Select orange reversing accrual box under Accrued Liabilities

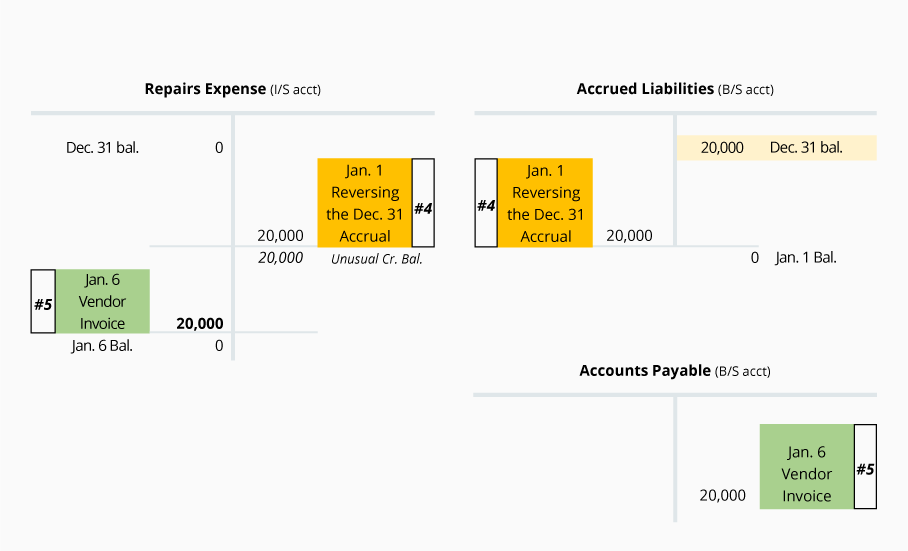click(x=545, y=203)
